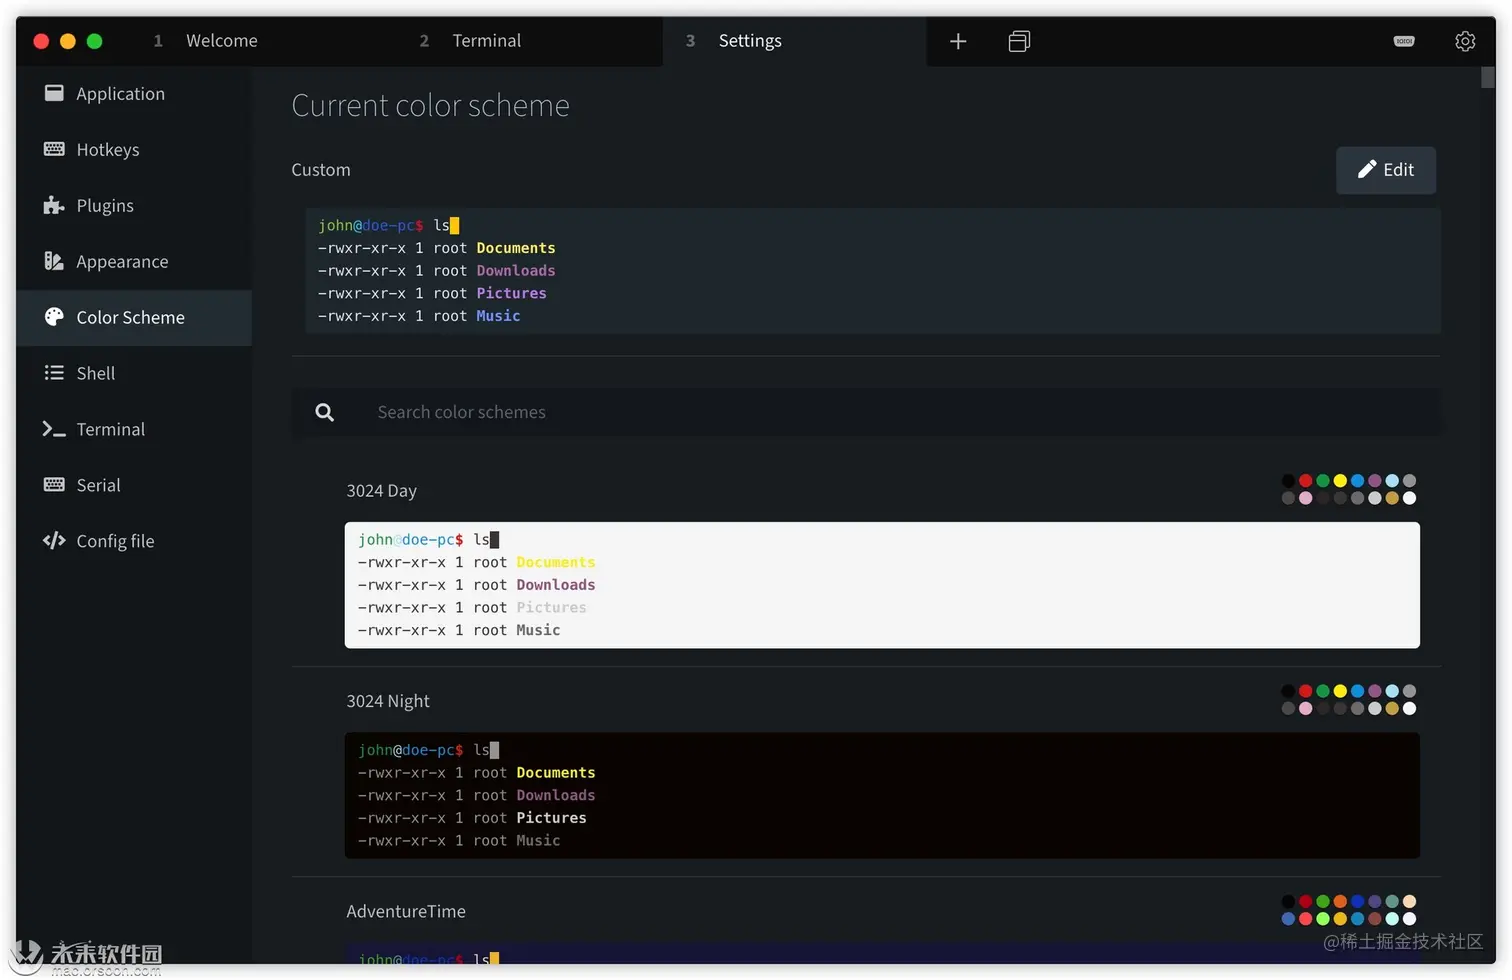Click the Serial keyboard icon

(x=54, y=485)
